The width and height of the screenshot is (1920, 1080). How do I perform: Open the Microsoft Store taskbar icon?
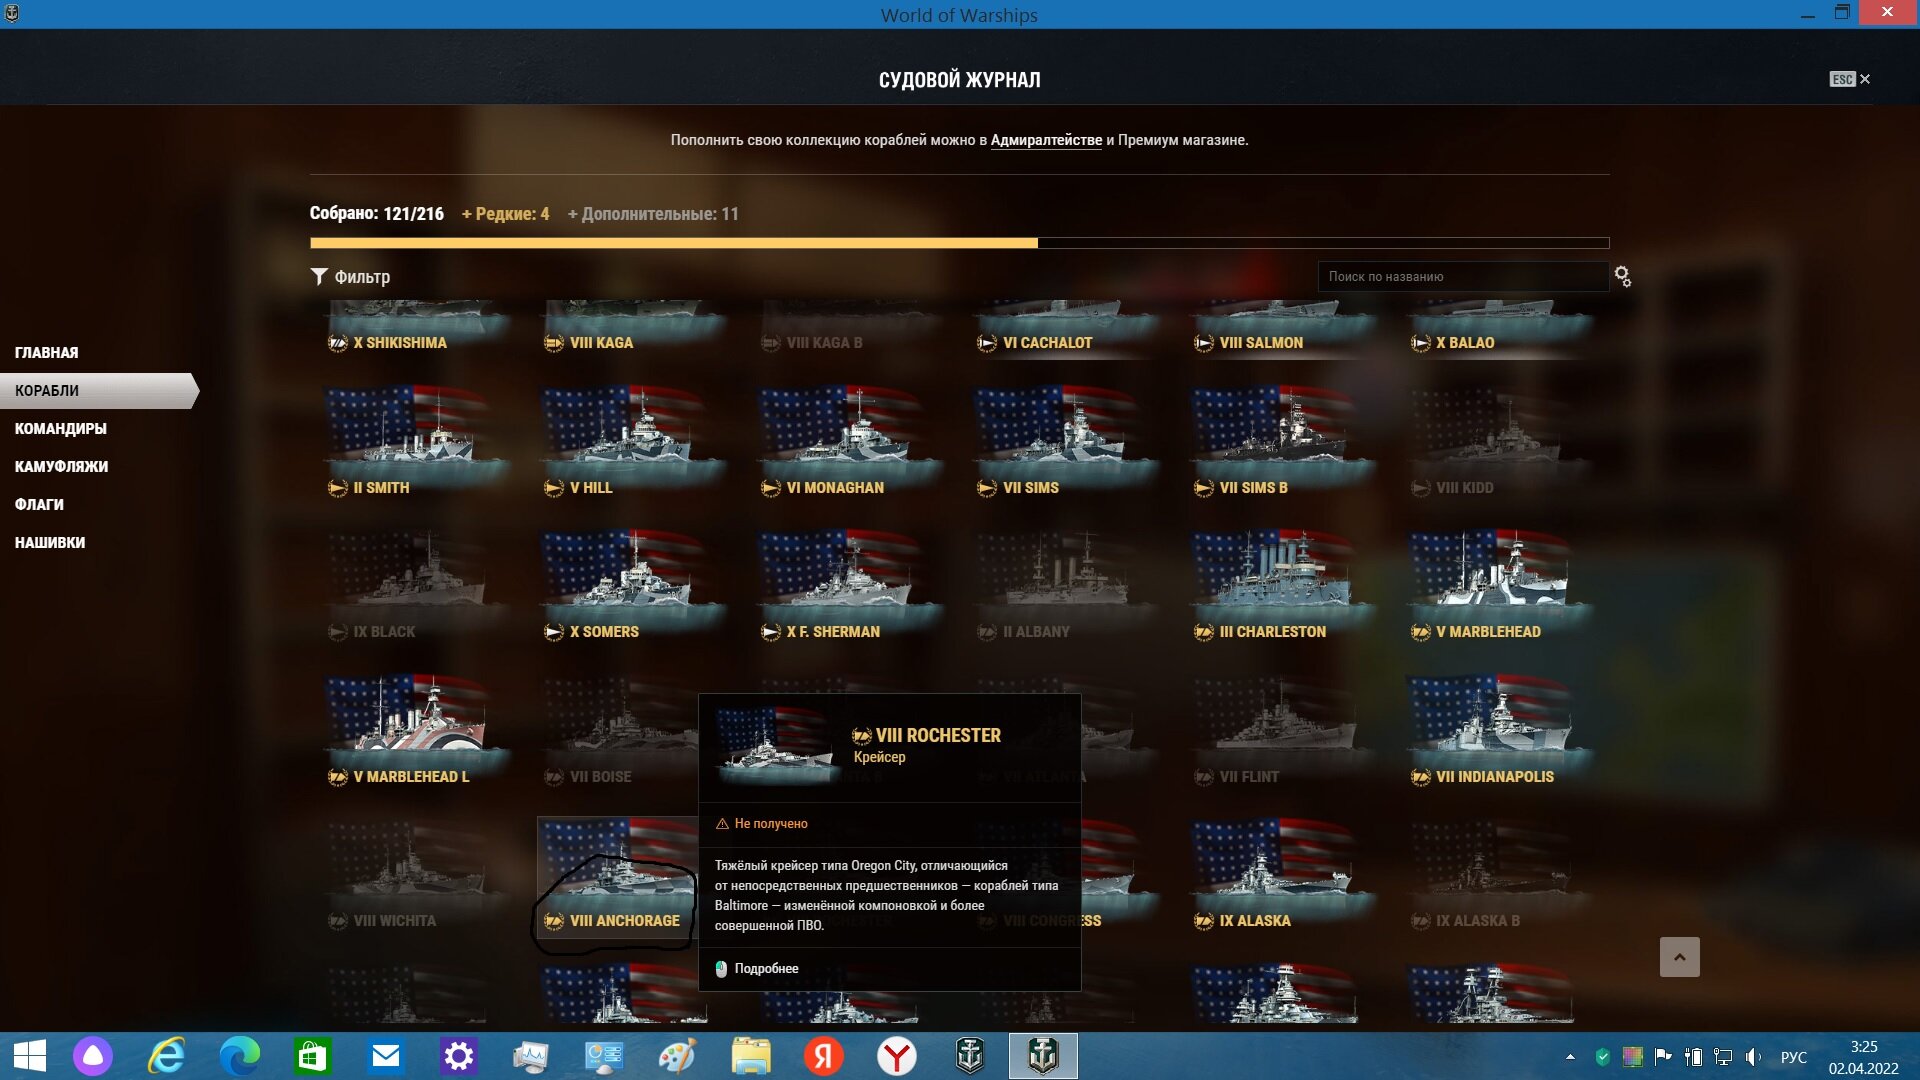pyautogui.click(x=312, y=1056)
